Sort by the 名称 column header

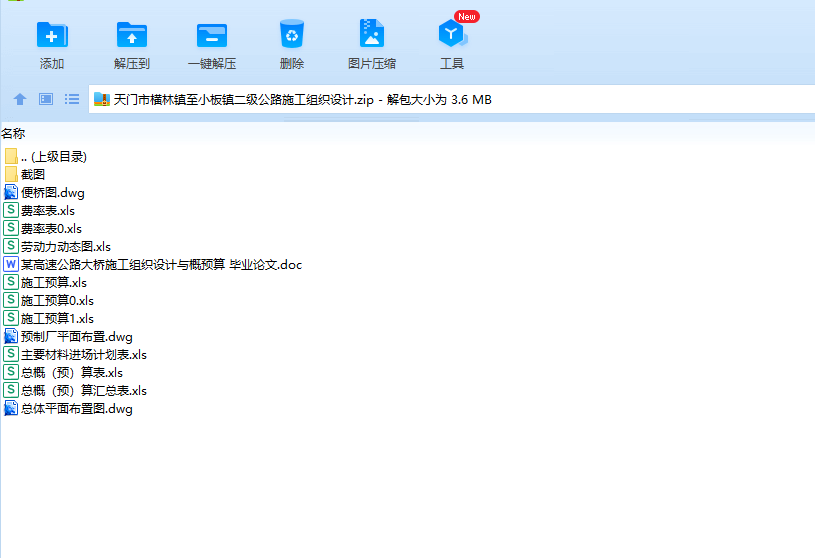13,134
